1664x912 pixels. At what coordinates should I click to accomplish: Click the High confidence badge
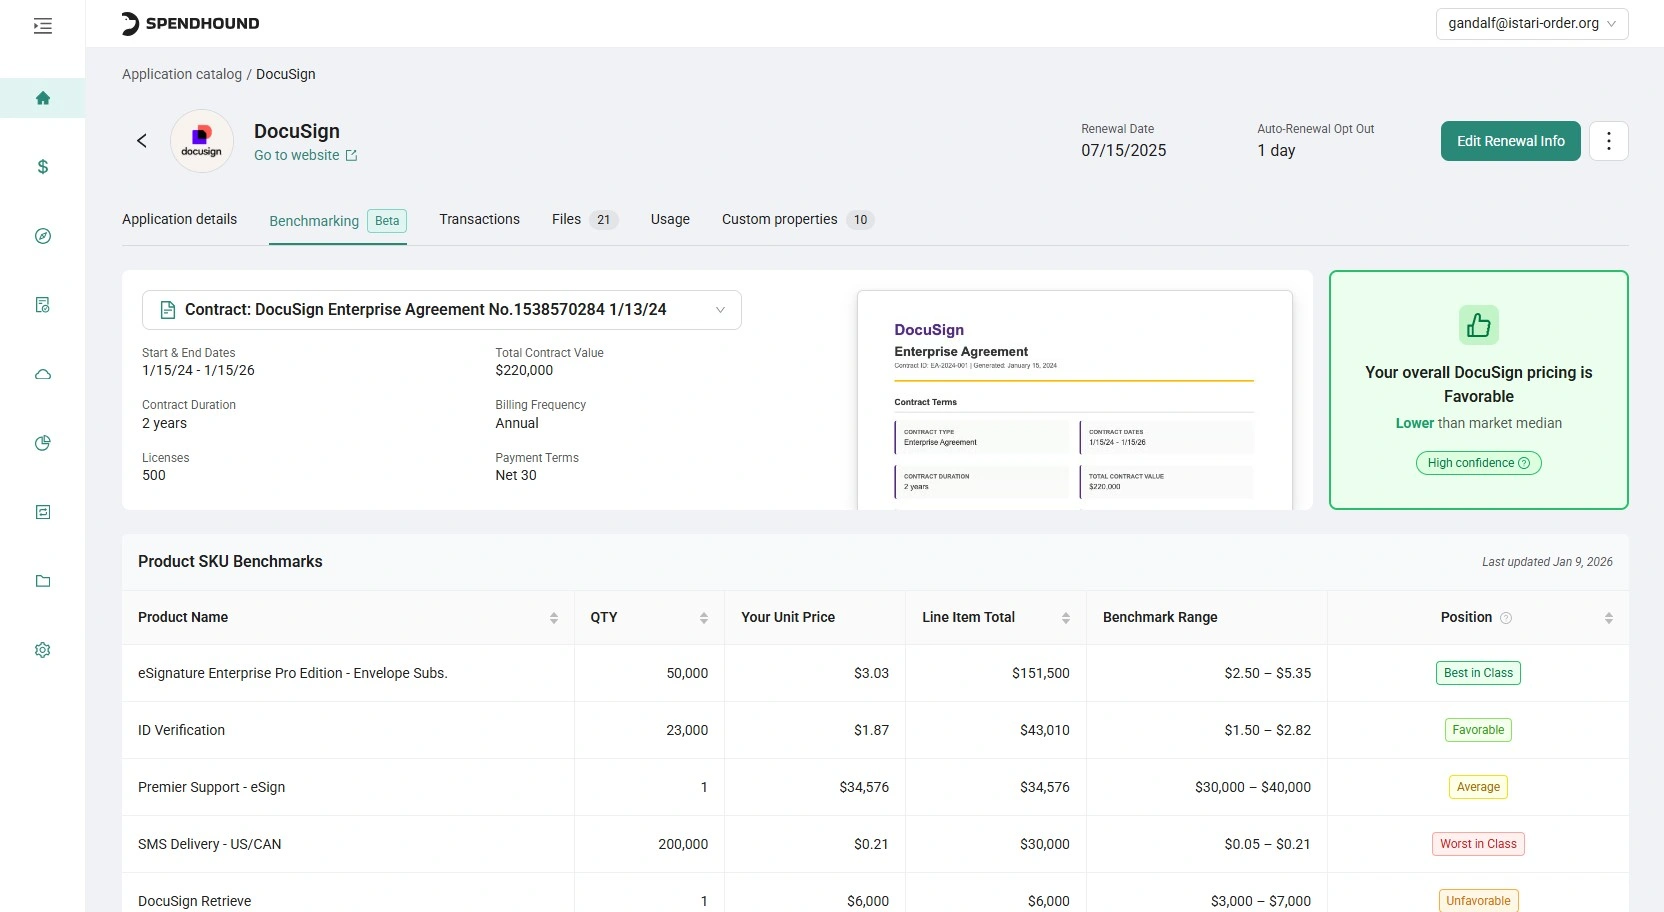1478,463
